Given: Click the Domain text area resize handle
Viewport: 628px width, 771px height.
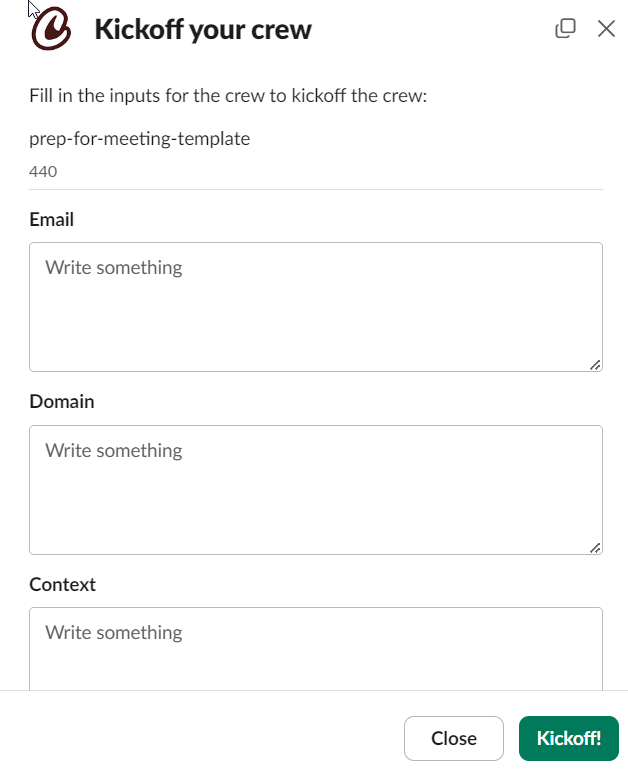Looking at the screenshot, I should click(x=595, y=547).
